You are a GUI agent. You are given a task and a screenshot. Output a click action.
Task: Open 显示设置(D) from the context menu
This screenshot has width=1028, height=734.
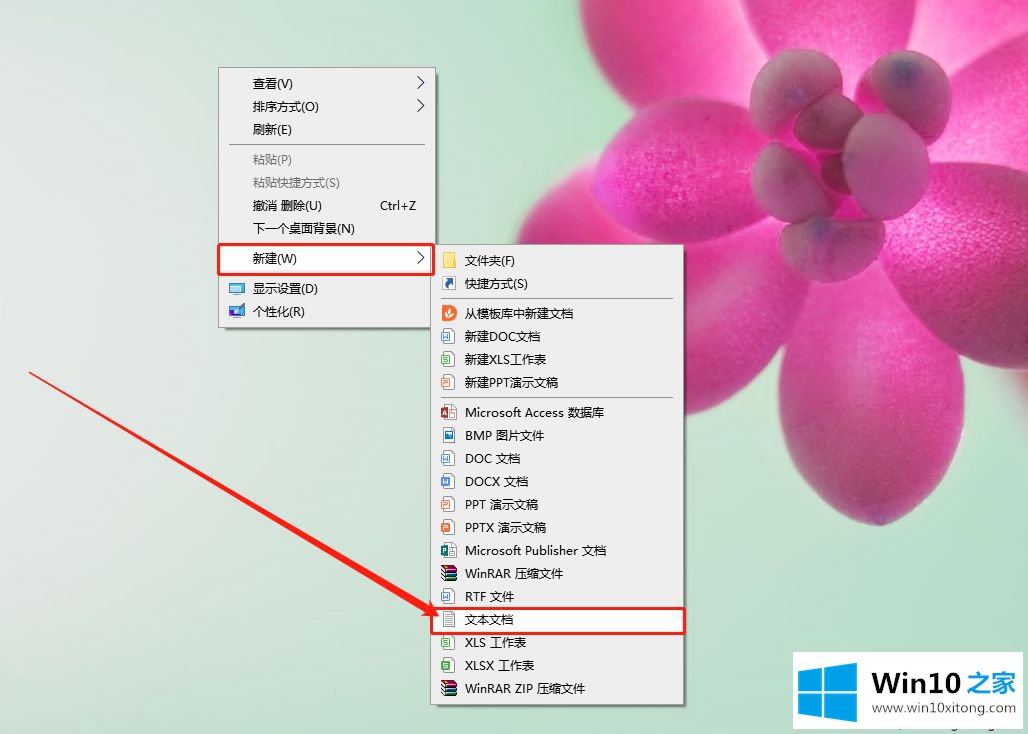[x=326, y=288]
